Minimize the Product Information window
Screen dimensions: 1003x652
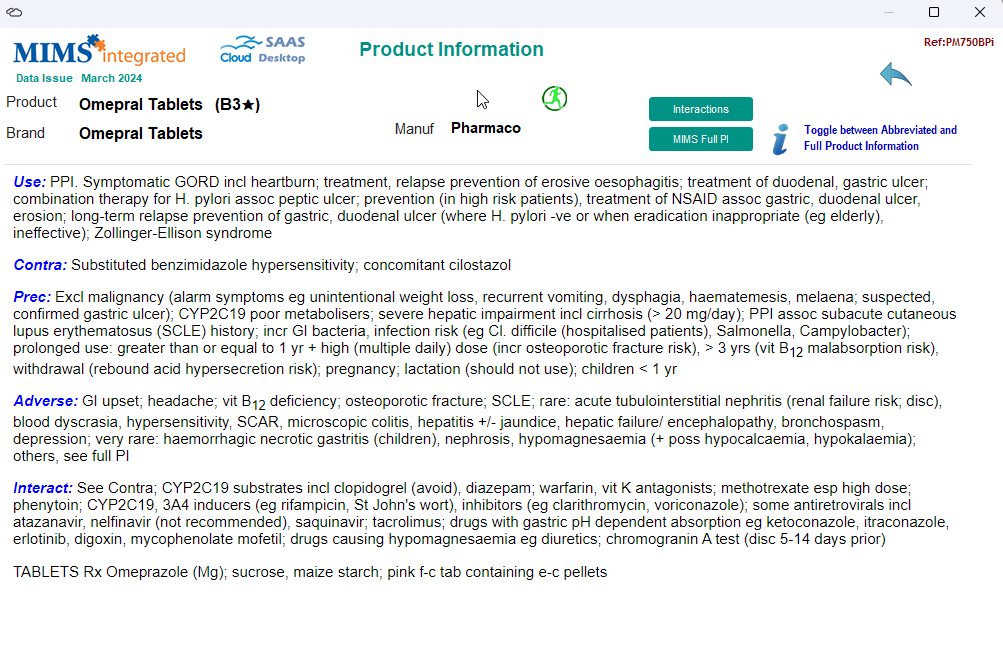click(888, 12)
